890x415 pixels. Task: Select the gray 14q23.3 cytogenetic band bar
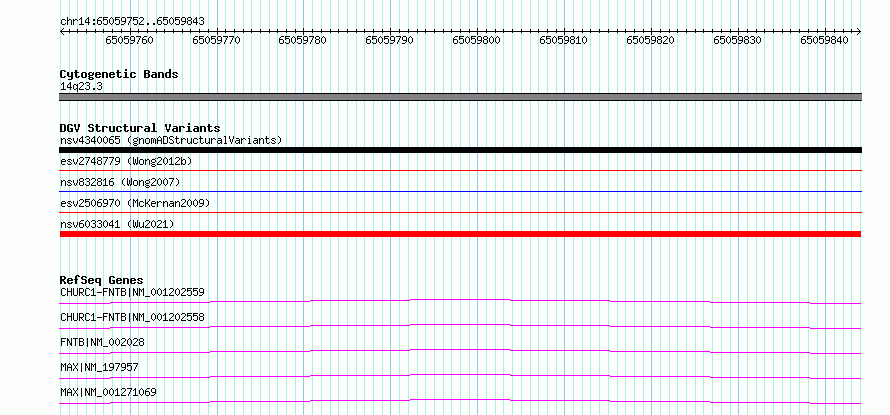tap(460, 97)
